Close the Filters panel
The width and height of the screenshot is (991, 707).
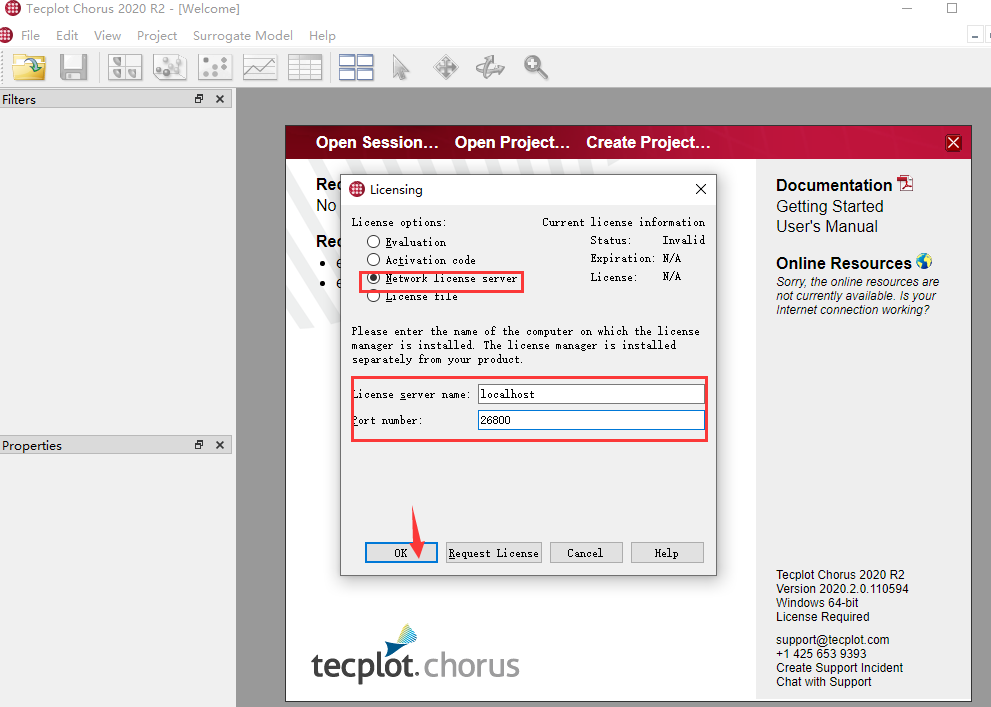(x=220, y=99)
